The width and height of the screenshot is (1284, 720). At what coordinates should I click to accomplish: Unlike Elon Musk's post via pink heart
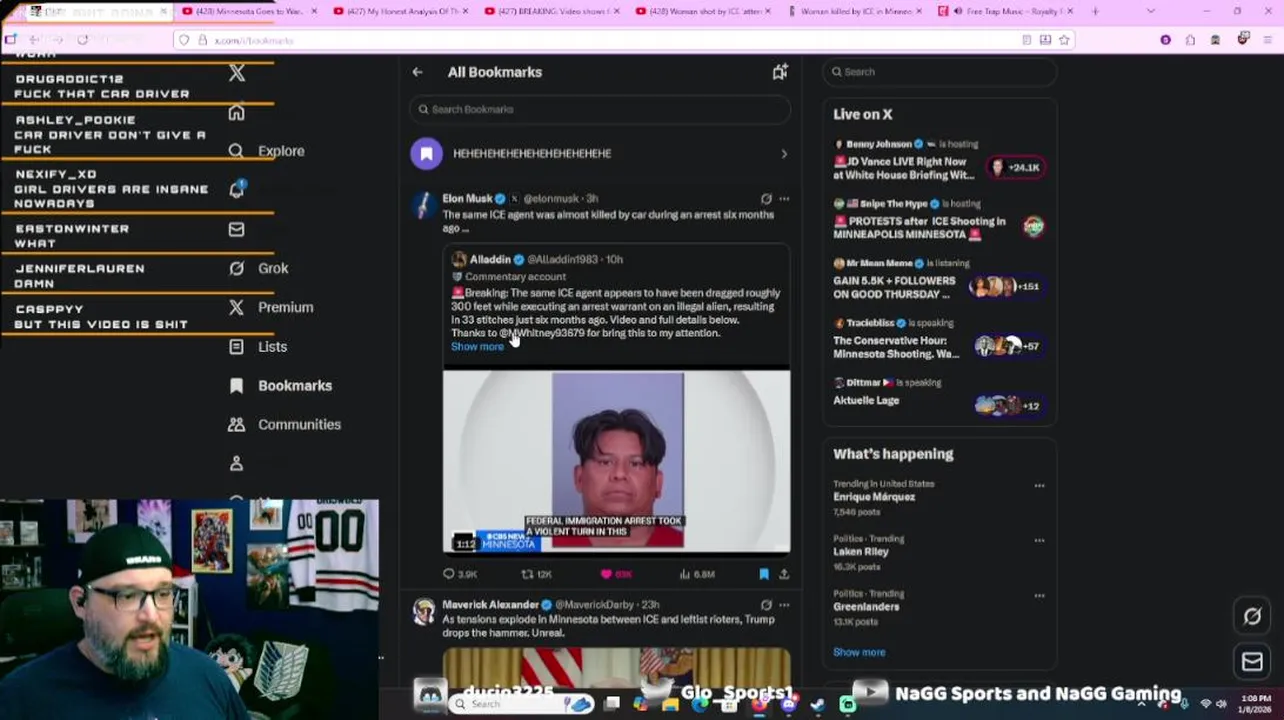click(x=606, y=574)
